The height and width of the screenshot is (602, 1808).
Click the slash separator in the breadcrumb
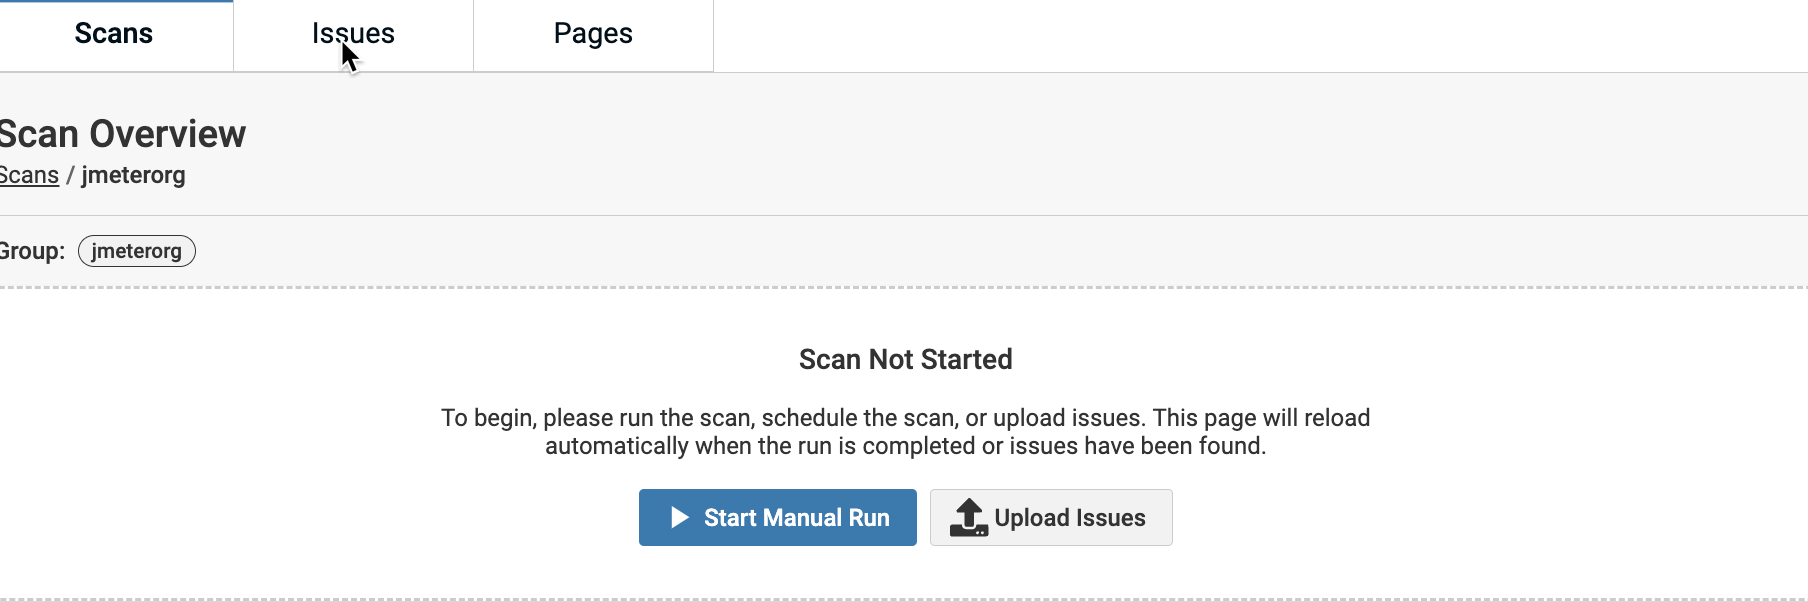tap(70, 176)
